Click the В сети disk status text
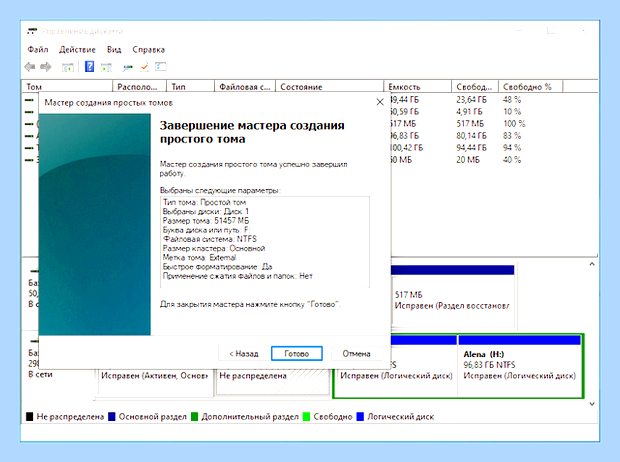Image resolution: width=620 pixels, height=462 pixels. pos(40,374)
